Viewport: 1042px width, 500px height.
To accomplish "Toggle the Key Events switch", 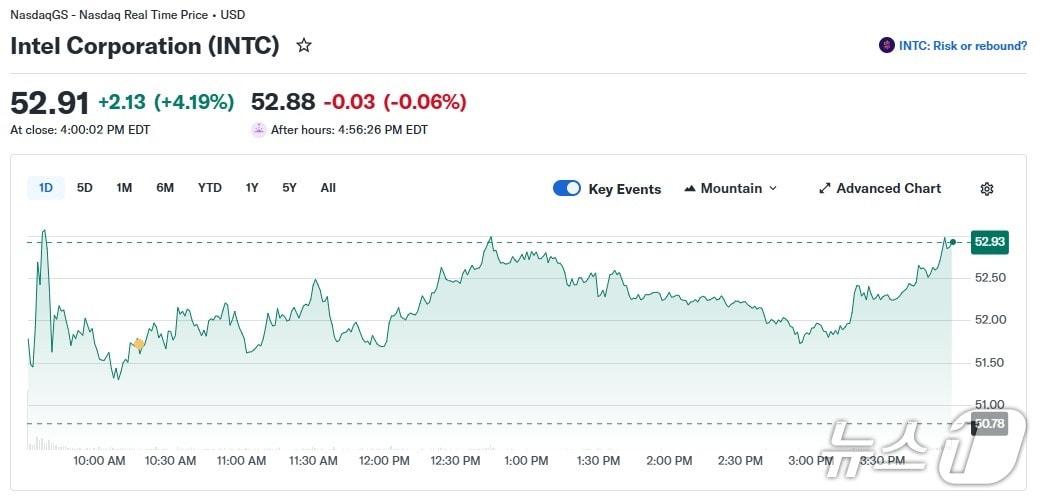I will tap(567, 189).
